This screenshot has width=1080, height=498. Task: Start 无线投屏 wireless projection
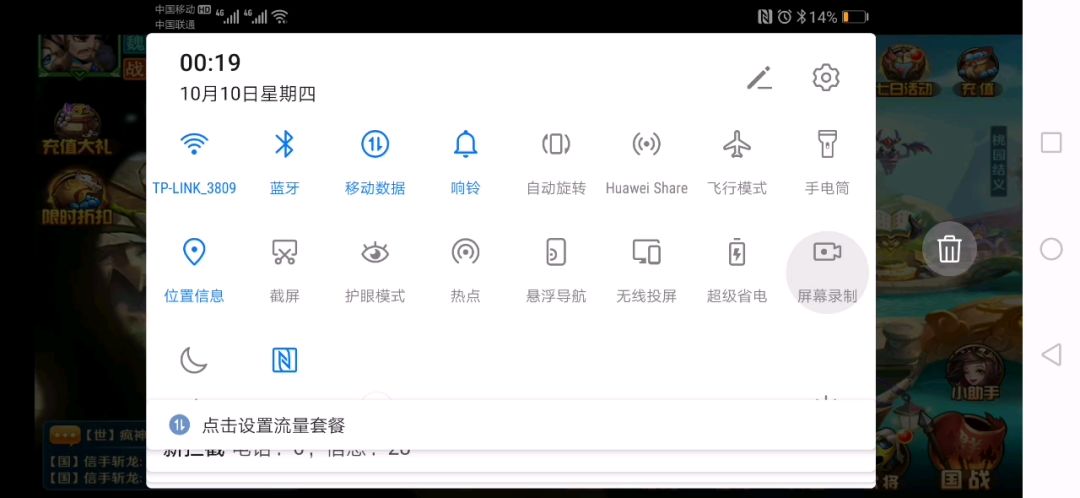coord(646,271)
